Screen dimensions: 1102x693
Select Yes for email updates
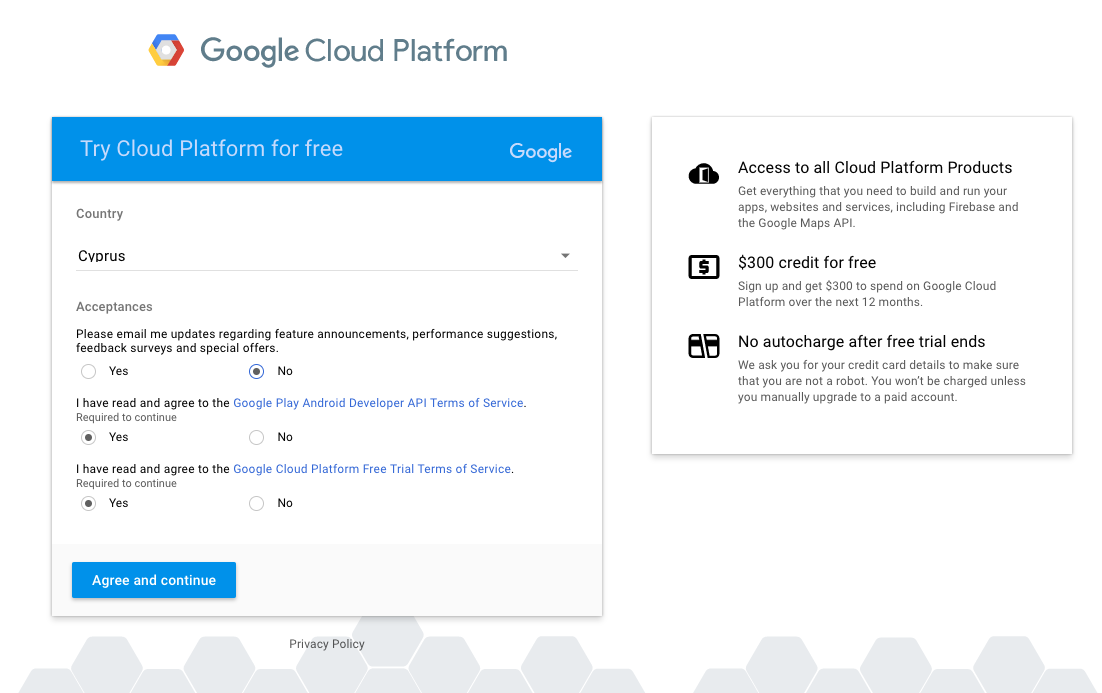pyautogui.click(x=89, y=371)
